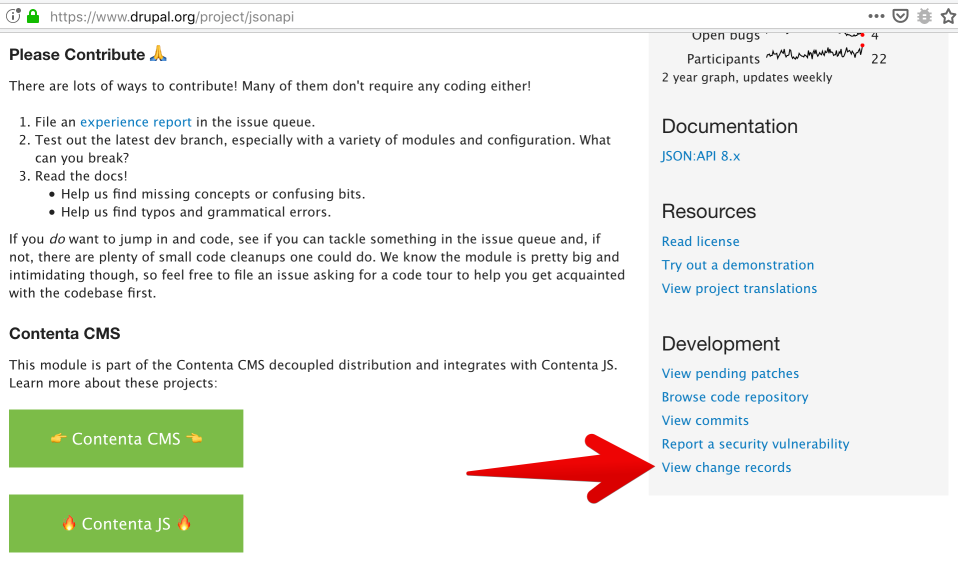Click the green padlock security icon
The width and height of the screenshot is (958, 561).
(33, 16)
